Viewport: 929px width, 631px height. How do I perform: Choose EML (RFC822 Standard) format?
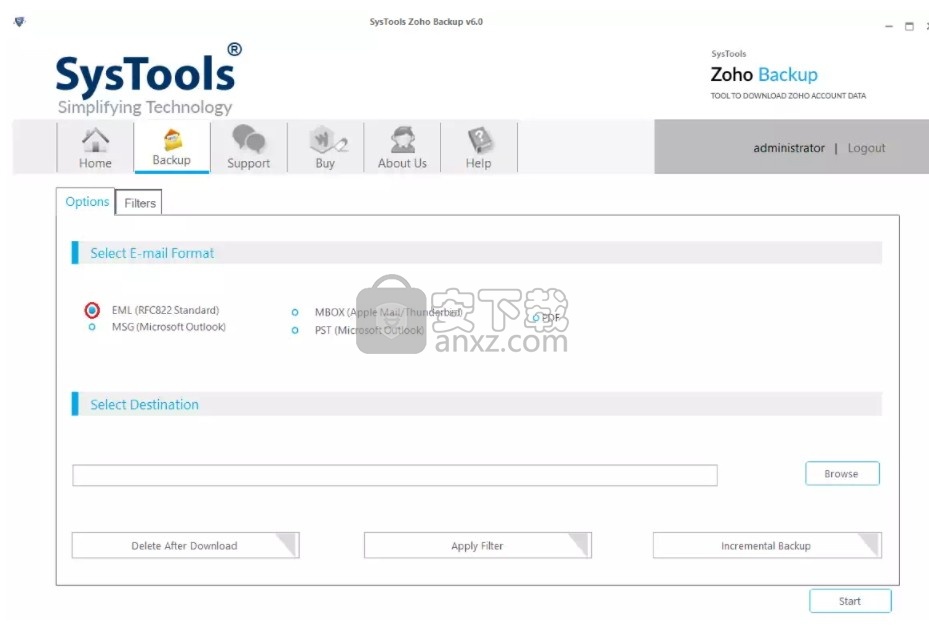(x=92, y=310)
